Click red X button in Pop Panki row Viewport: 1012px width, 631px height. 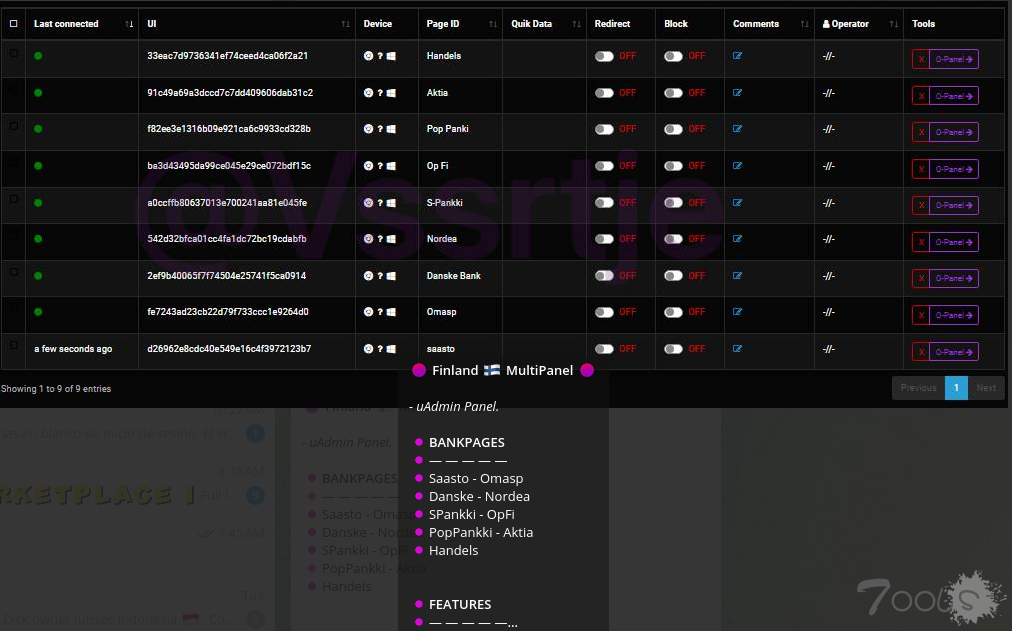[921, 132]
